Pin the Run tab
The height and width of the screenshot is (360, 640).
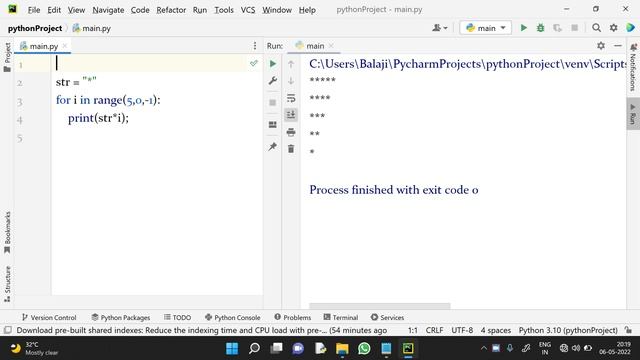tap(273, 146)
